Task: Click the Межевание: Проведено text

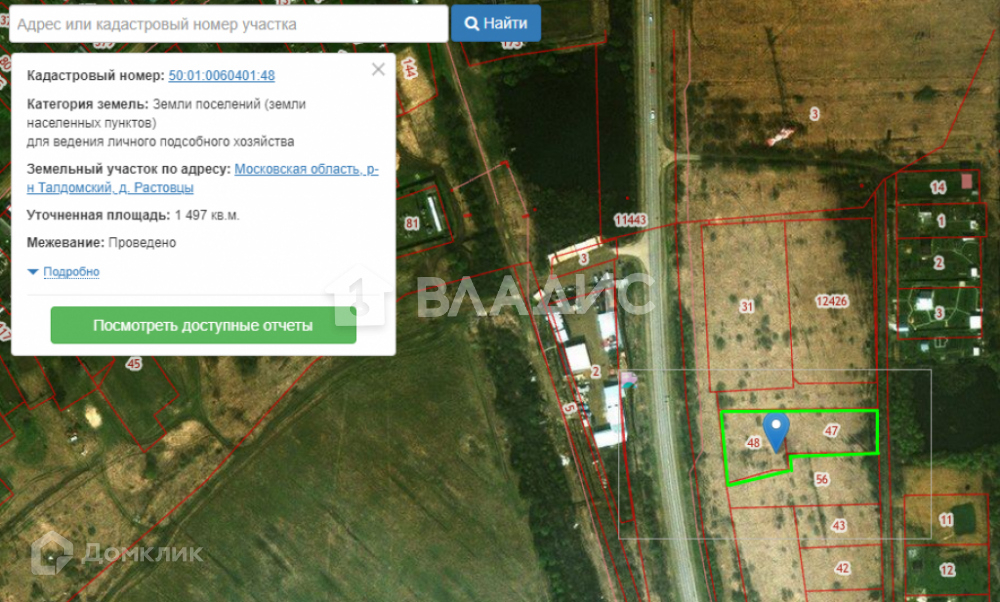Action: coord(101,242)
